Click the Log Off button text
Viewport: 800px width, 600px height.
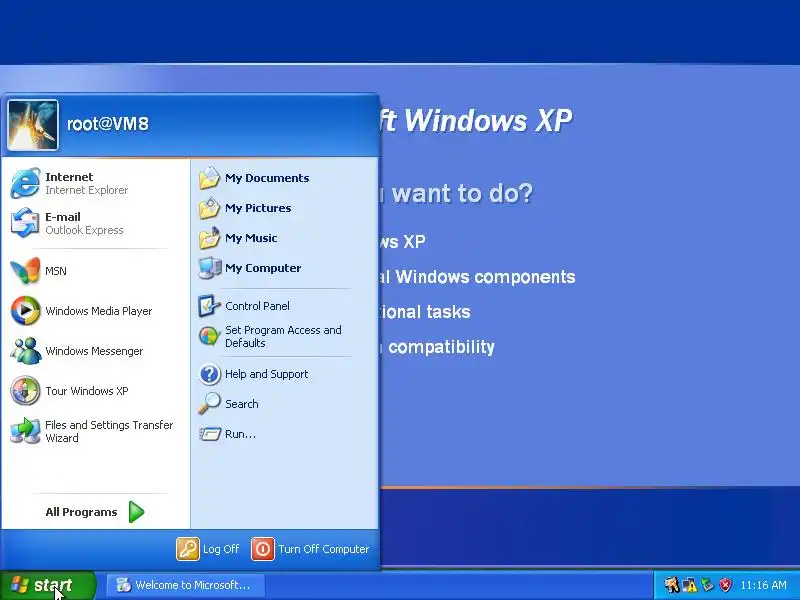coord(221,549)
